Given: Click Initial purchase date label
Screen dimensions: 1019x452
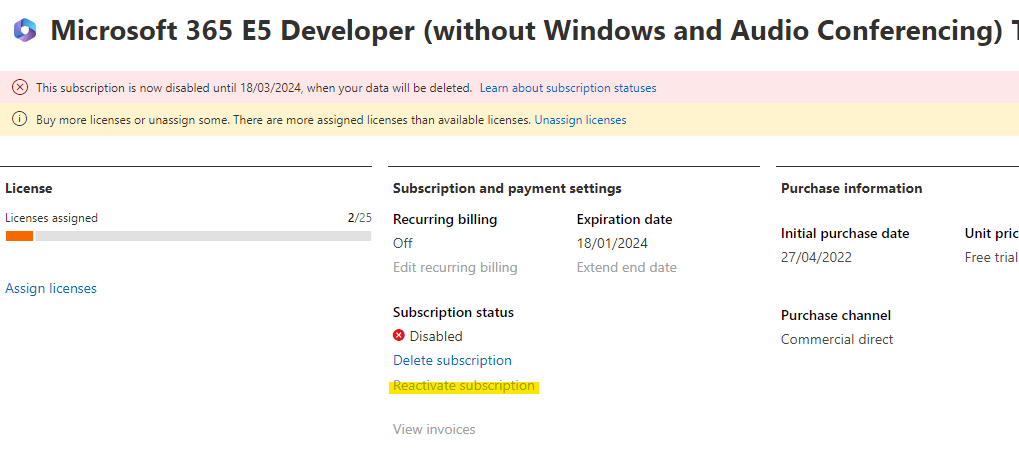Looking at the screenshot, I should click(x=845, y=233).
